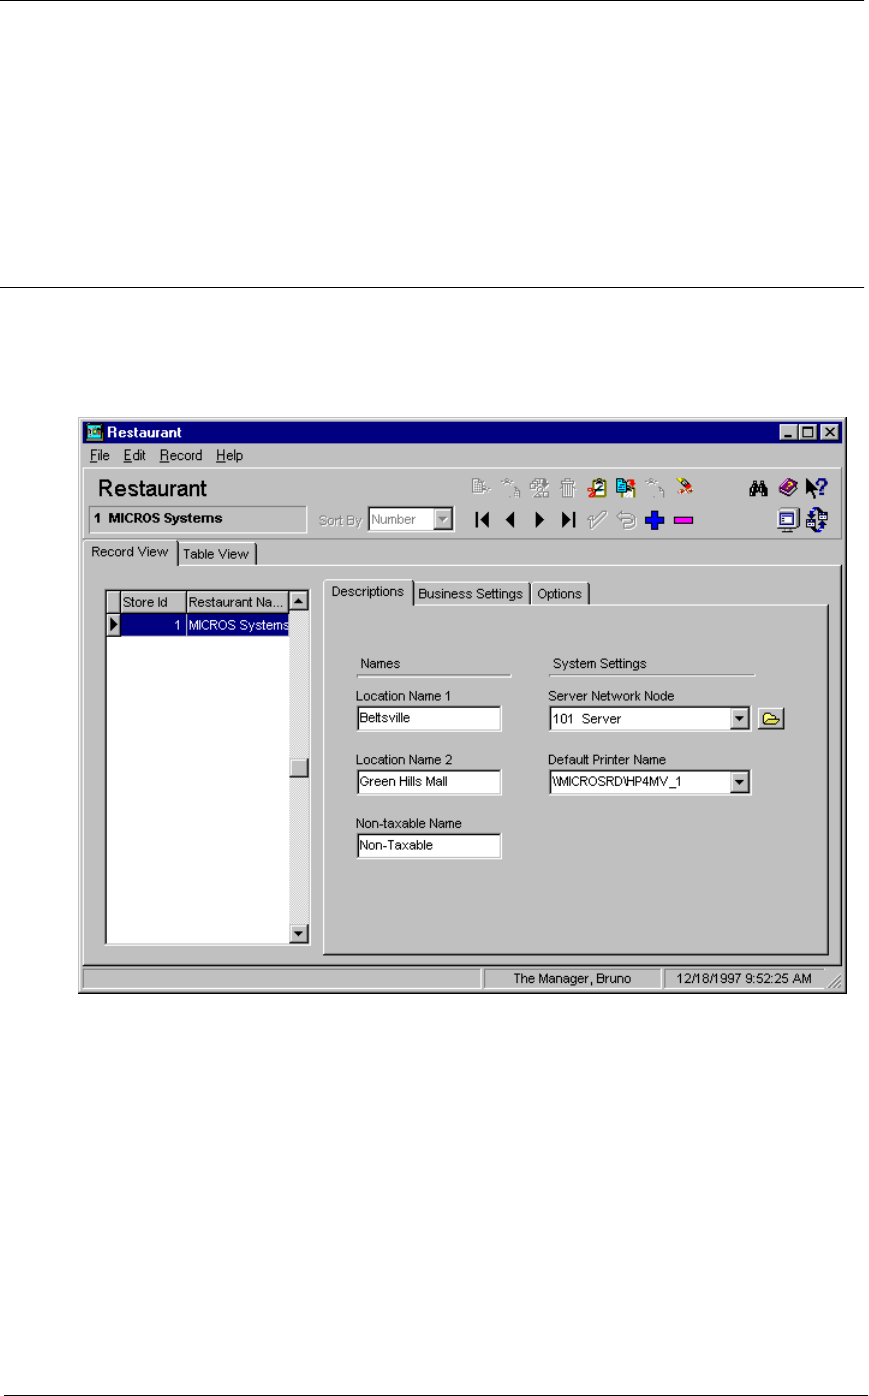Open the purple help book icon
This screenshot has height=1396, width=869.
788,488
